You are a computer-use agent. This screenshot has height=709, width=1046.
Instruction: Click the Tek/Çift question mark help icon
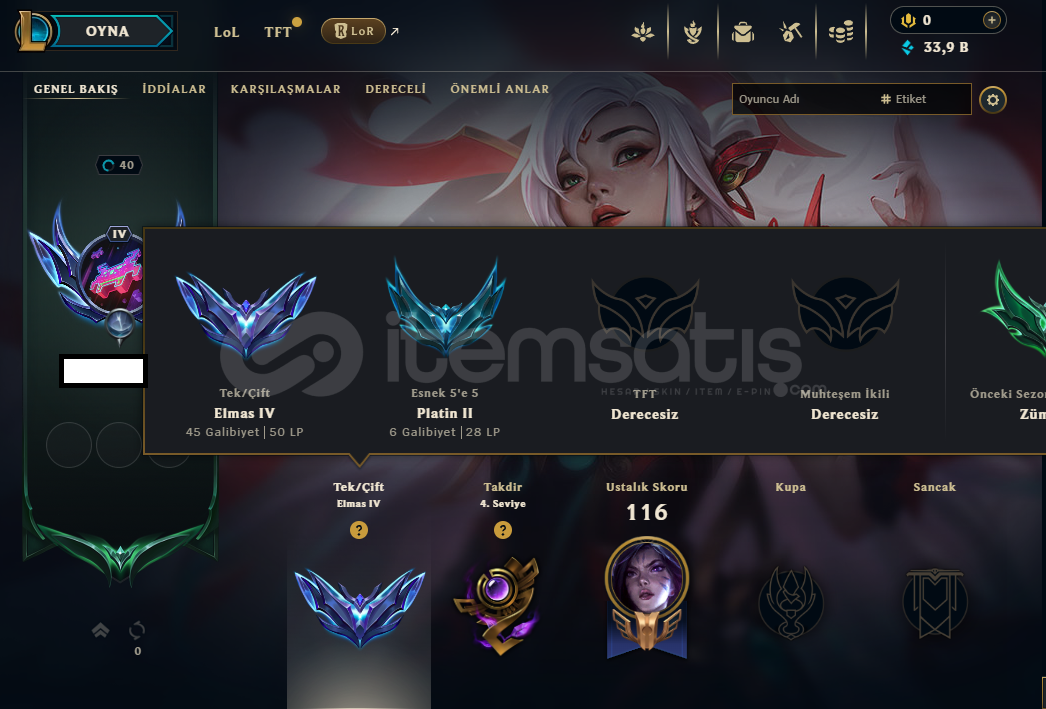(x=359, y=530)
